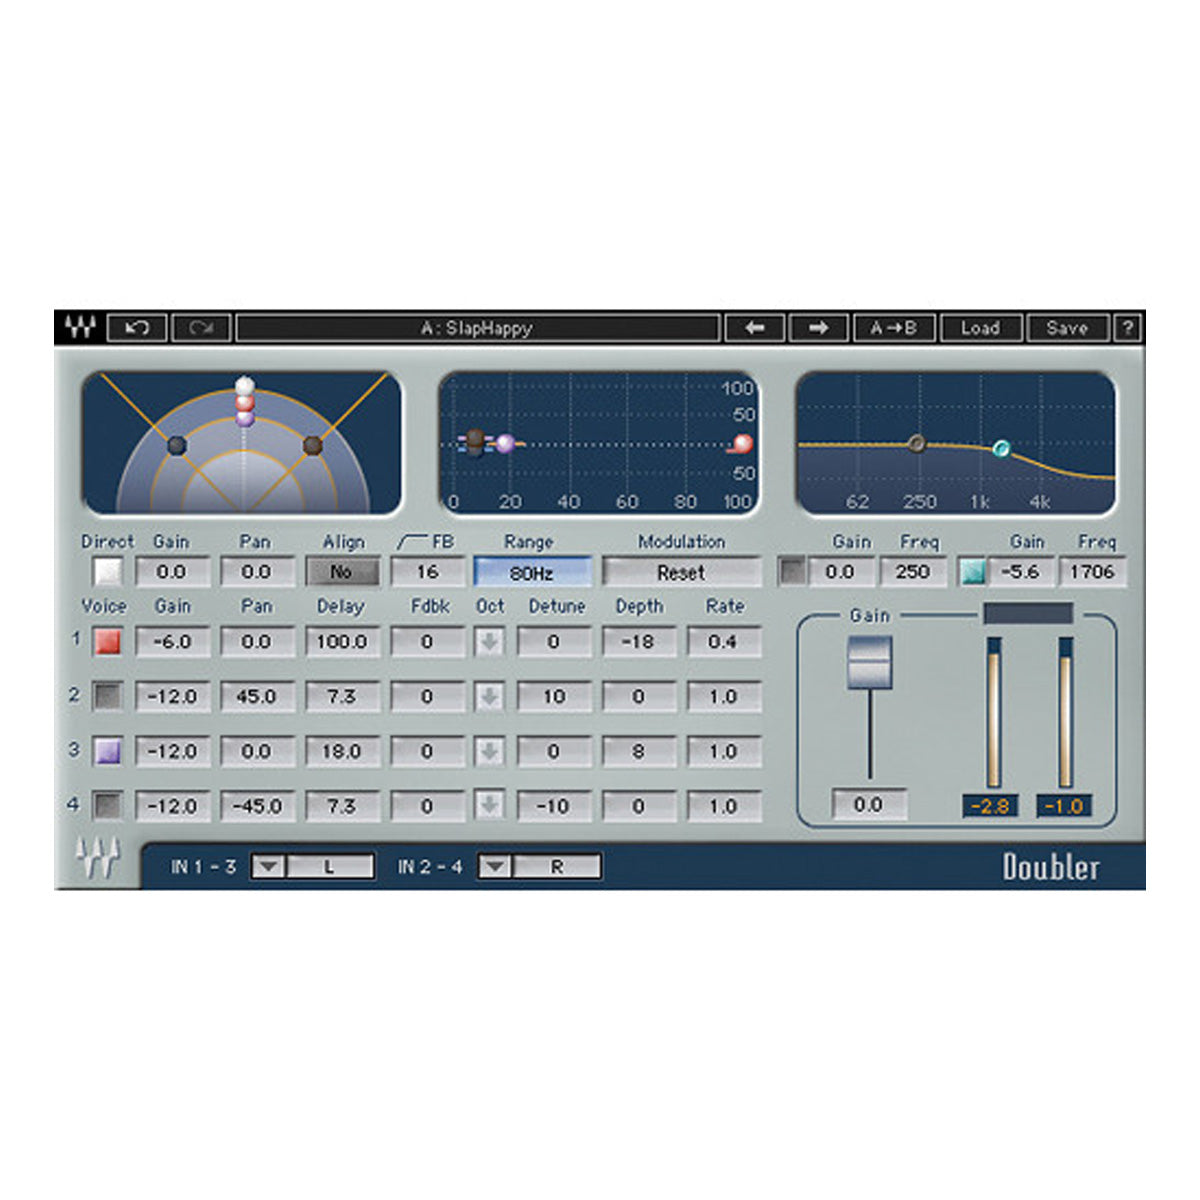Image resolution: width=1200 pixels, height=1200 pixels.
Task: Toggle the Direct signal on
Action: 106,571
